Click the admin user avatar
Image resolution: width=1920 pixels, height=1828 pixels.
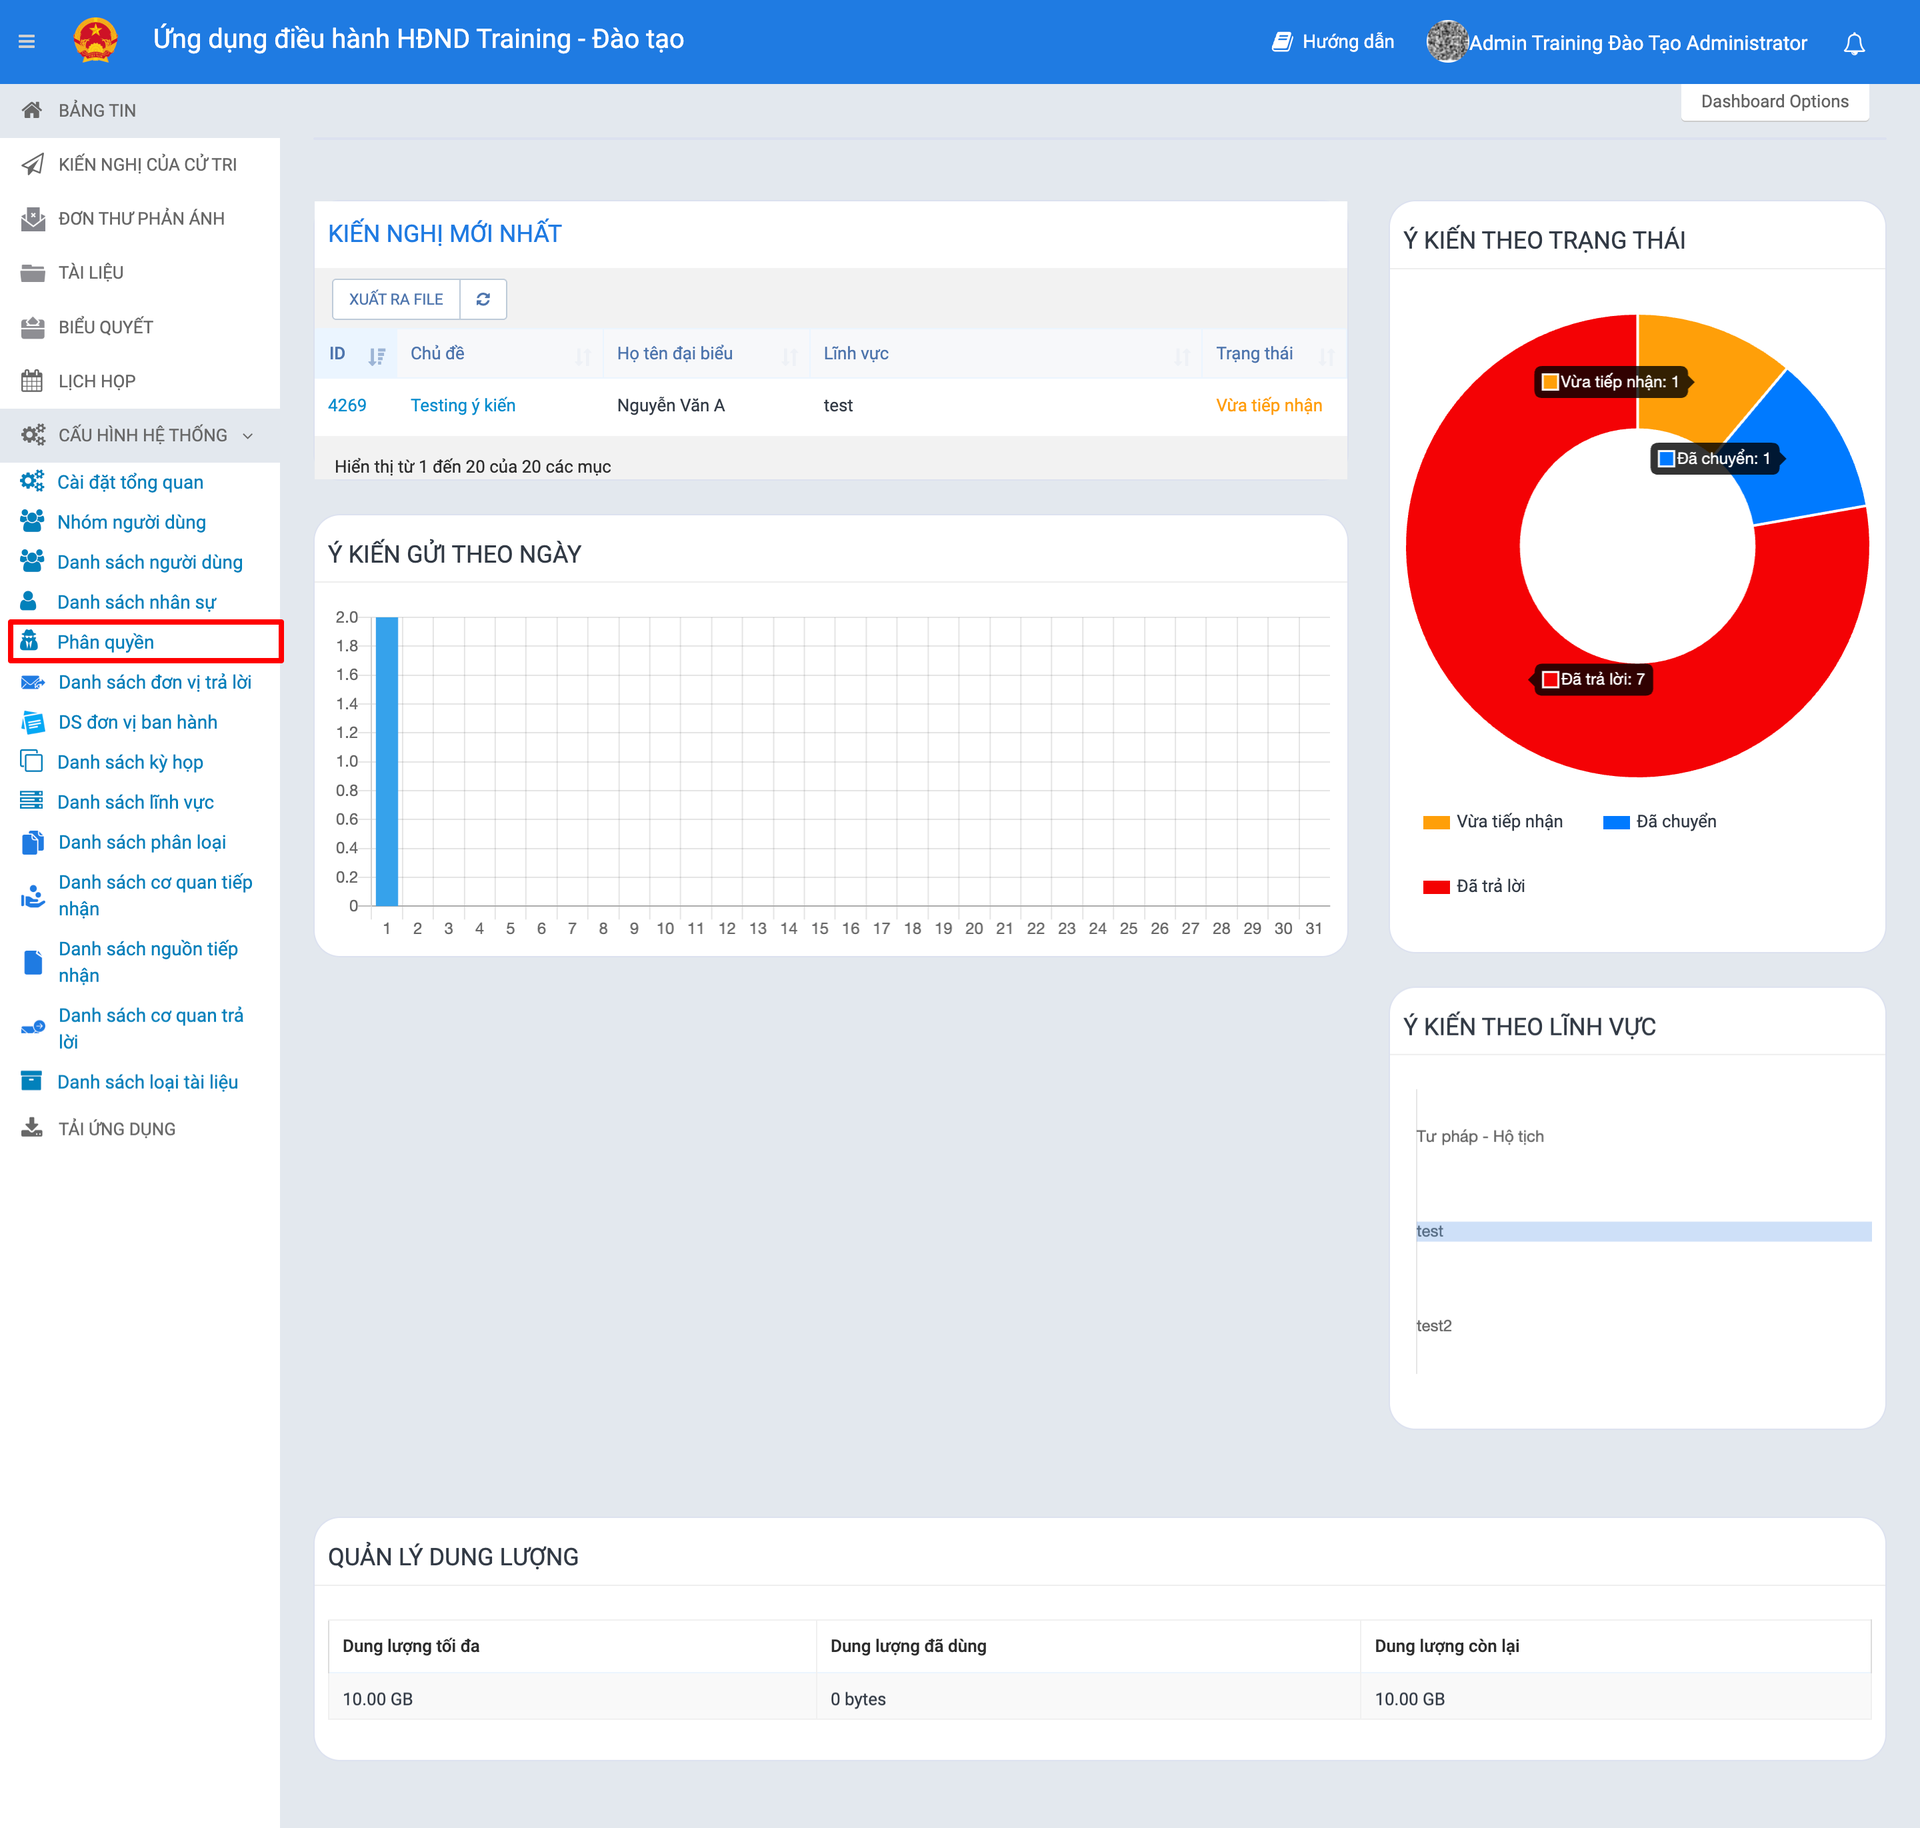[1446, 42]
